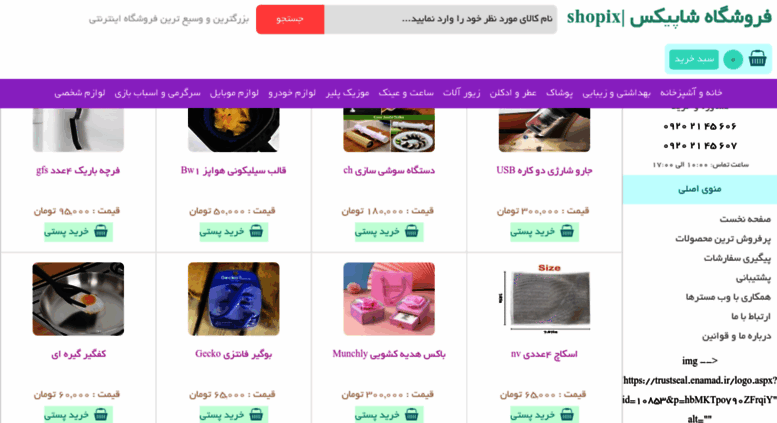Click the cart item count circle

pos(732,59)
